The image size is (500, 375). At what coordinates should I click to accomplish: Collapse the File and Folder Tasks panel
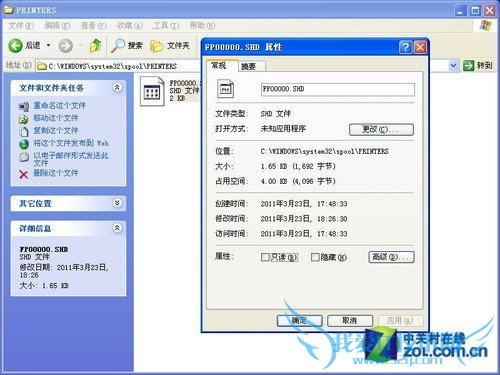(117, 87)
